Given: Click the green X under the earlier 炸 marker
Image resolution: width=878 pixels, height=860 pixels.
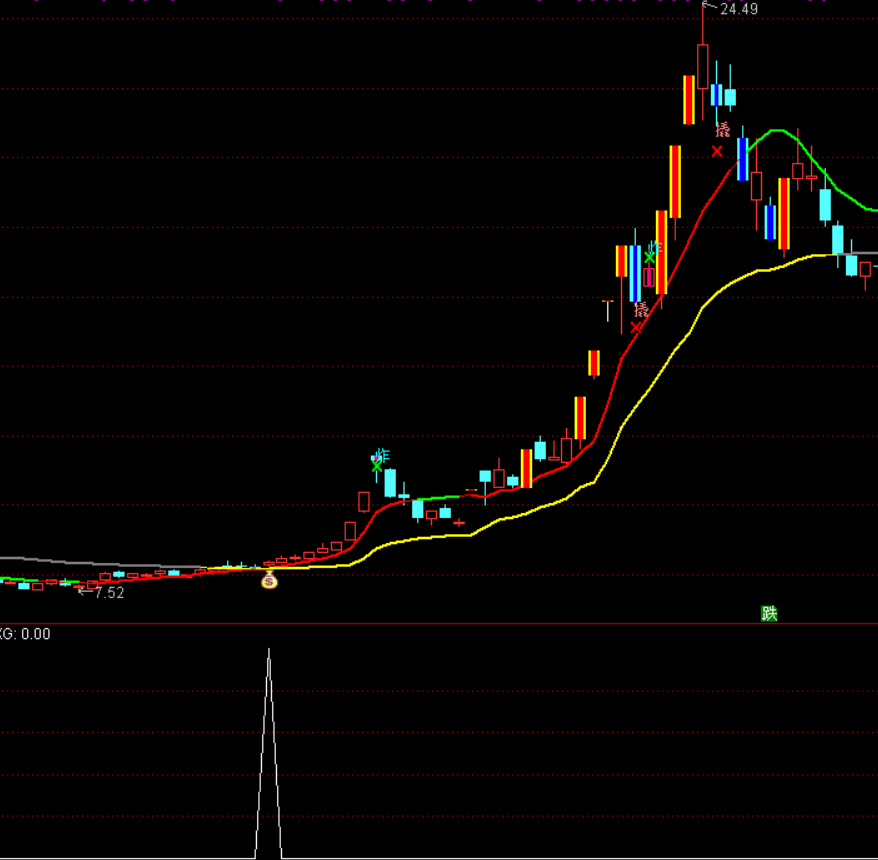Looking at the screenshot, I should click(x=376, y=466).
